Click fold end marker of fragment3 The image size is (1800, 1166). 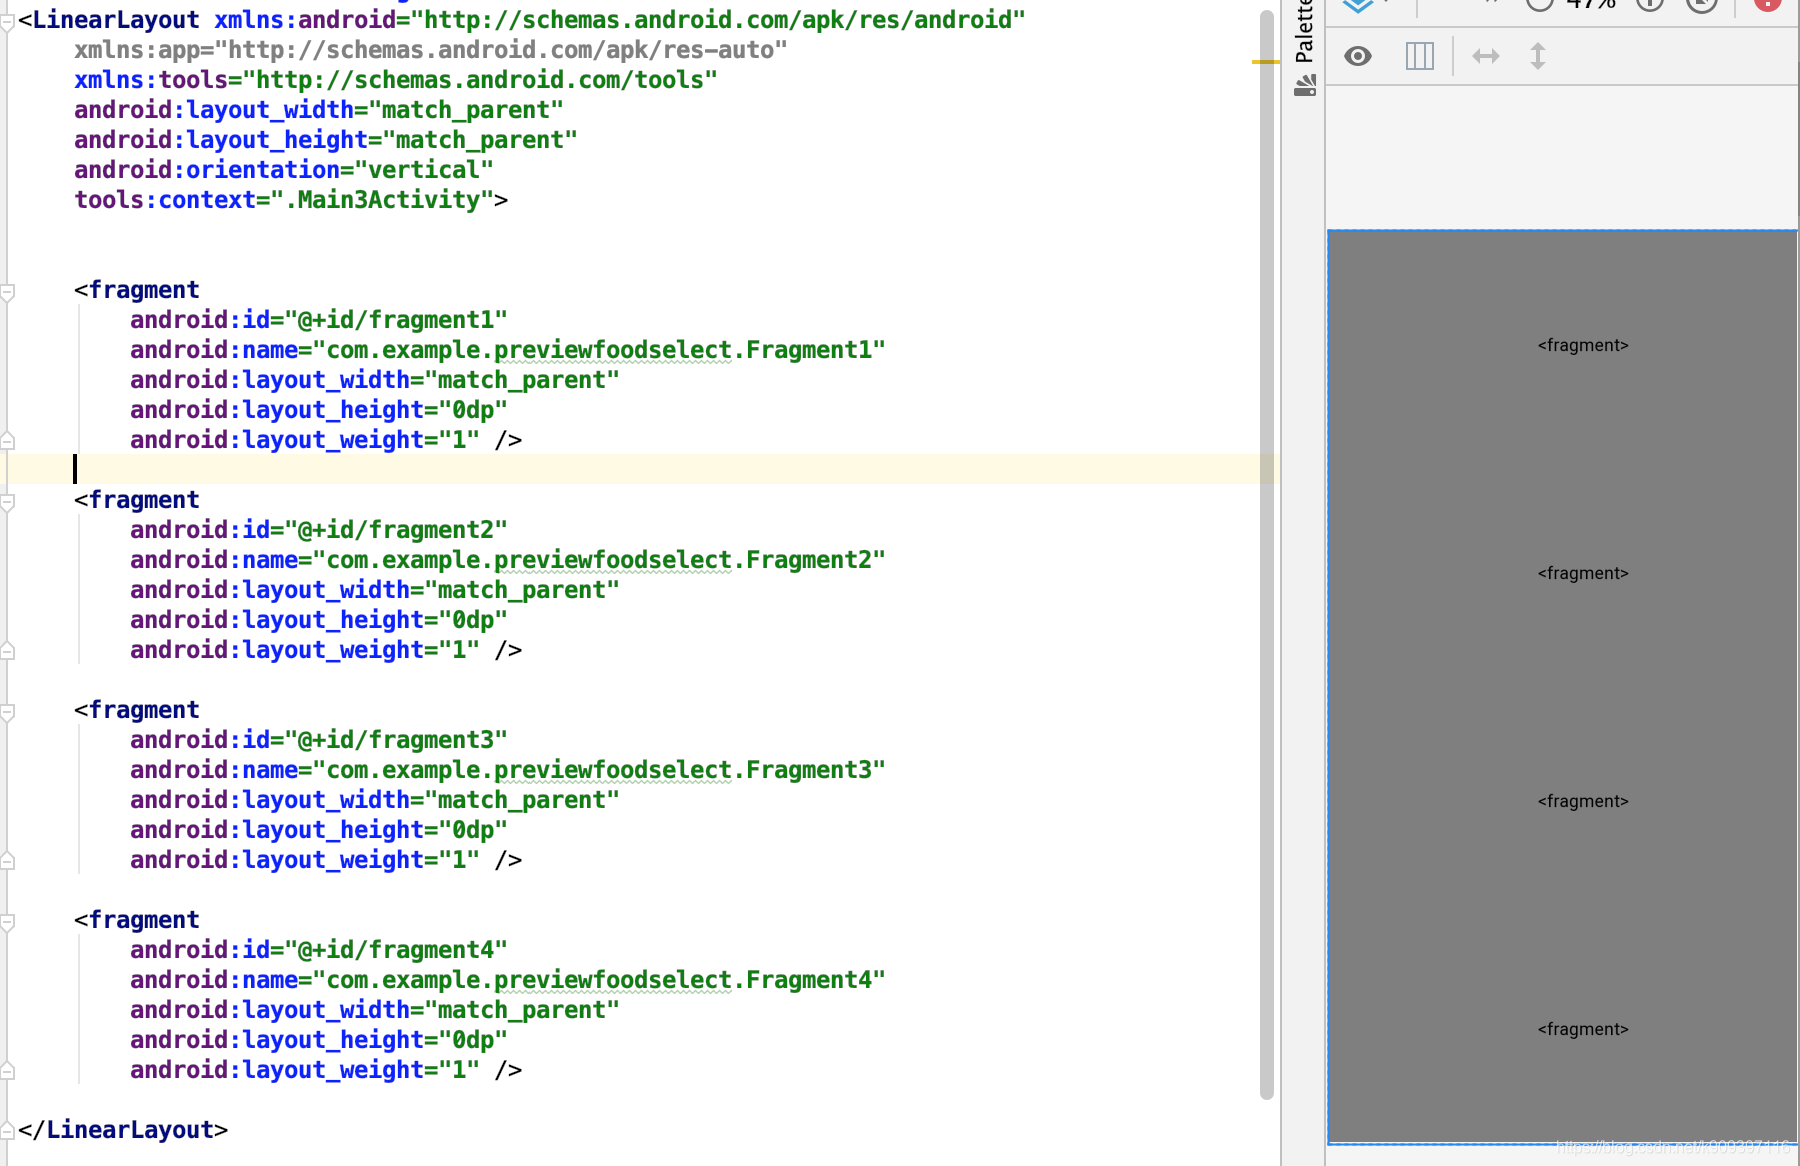pyautogui.click(x=7, y=860)
